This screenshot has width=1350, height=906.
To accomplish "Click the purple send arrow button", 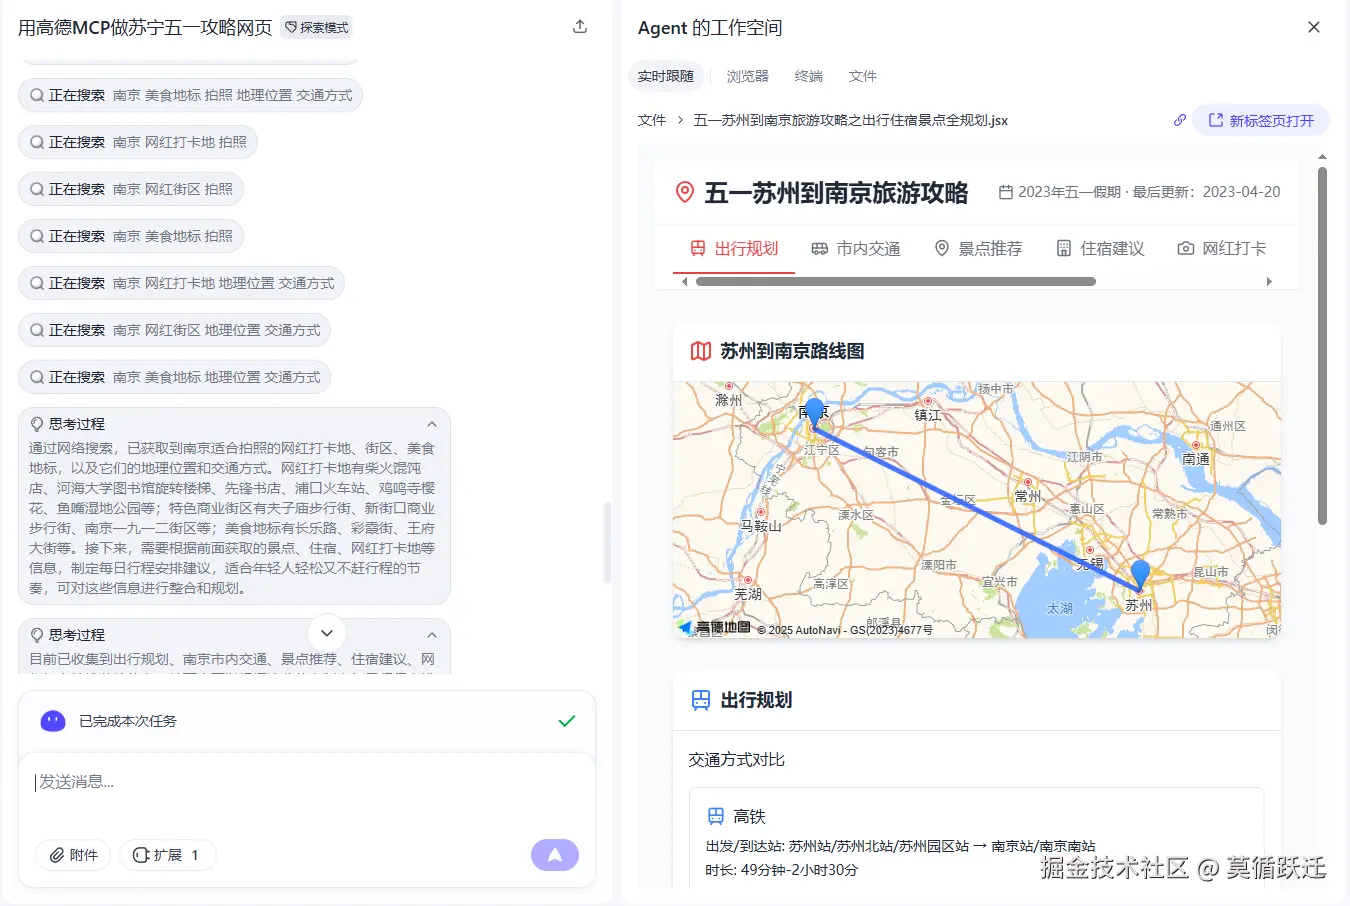I will click(555, 855).
